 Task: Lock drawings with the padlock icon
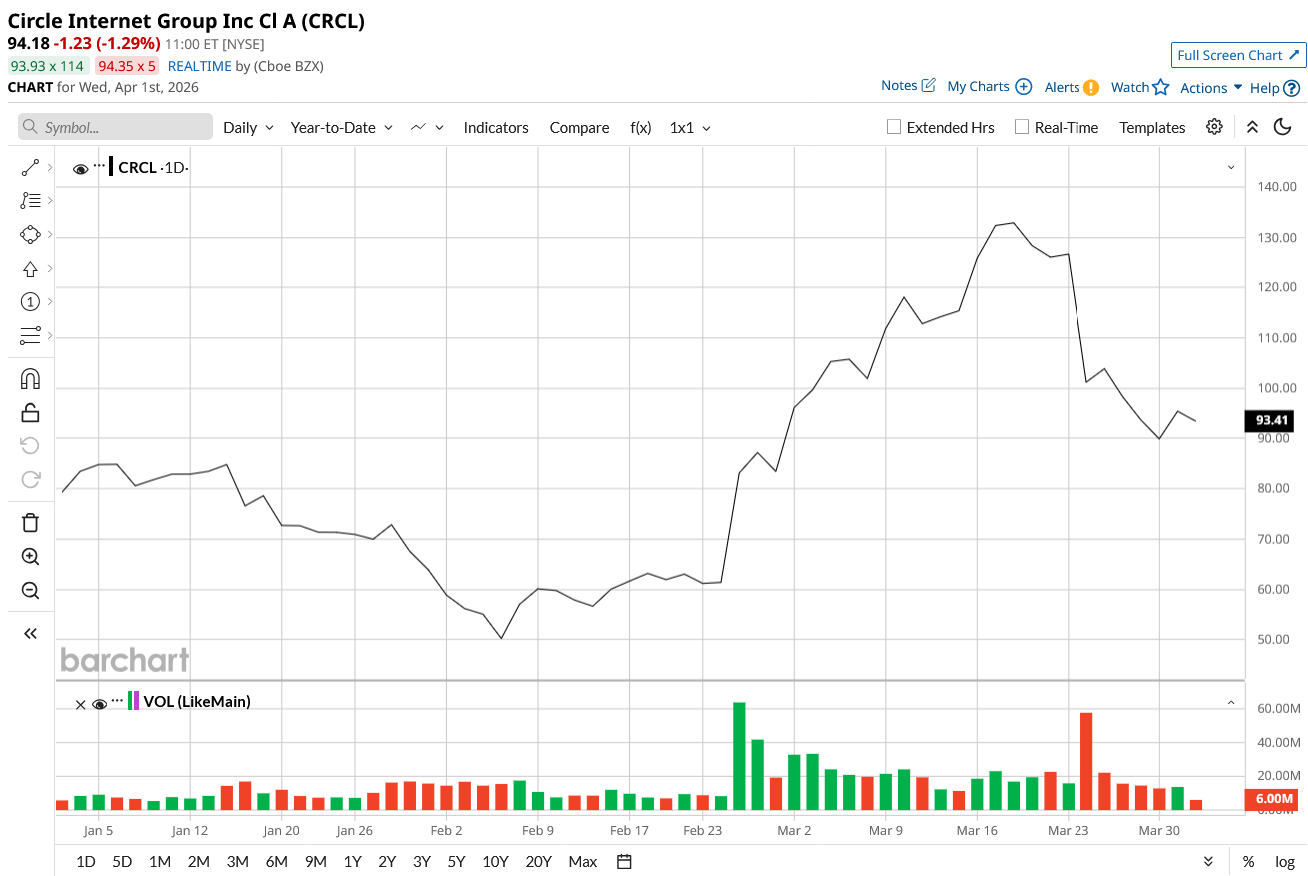30,412
